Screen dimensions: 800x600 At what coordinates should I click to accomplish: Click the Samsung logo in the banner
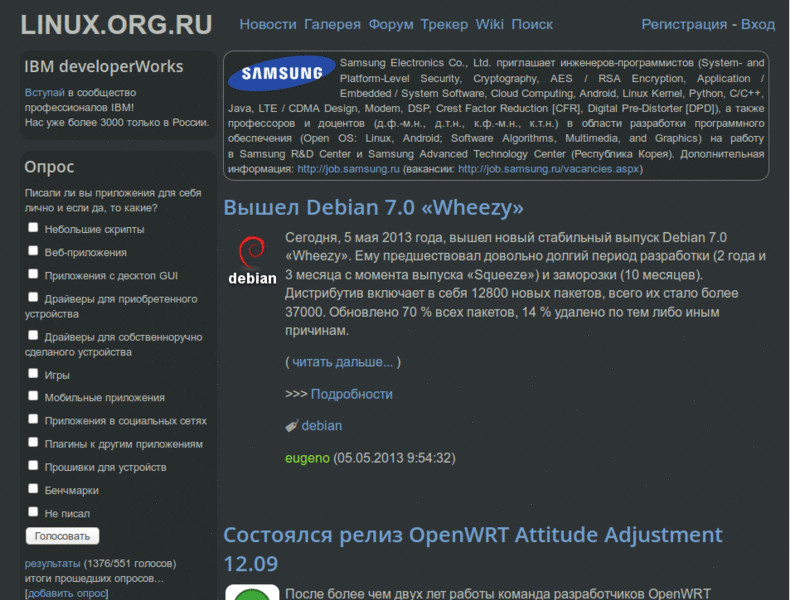click(281, 73)
